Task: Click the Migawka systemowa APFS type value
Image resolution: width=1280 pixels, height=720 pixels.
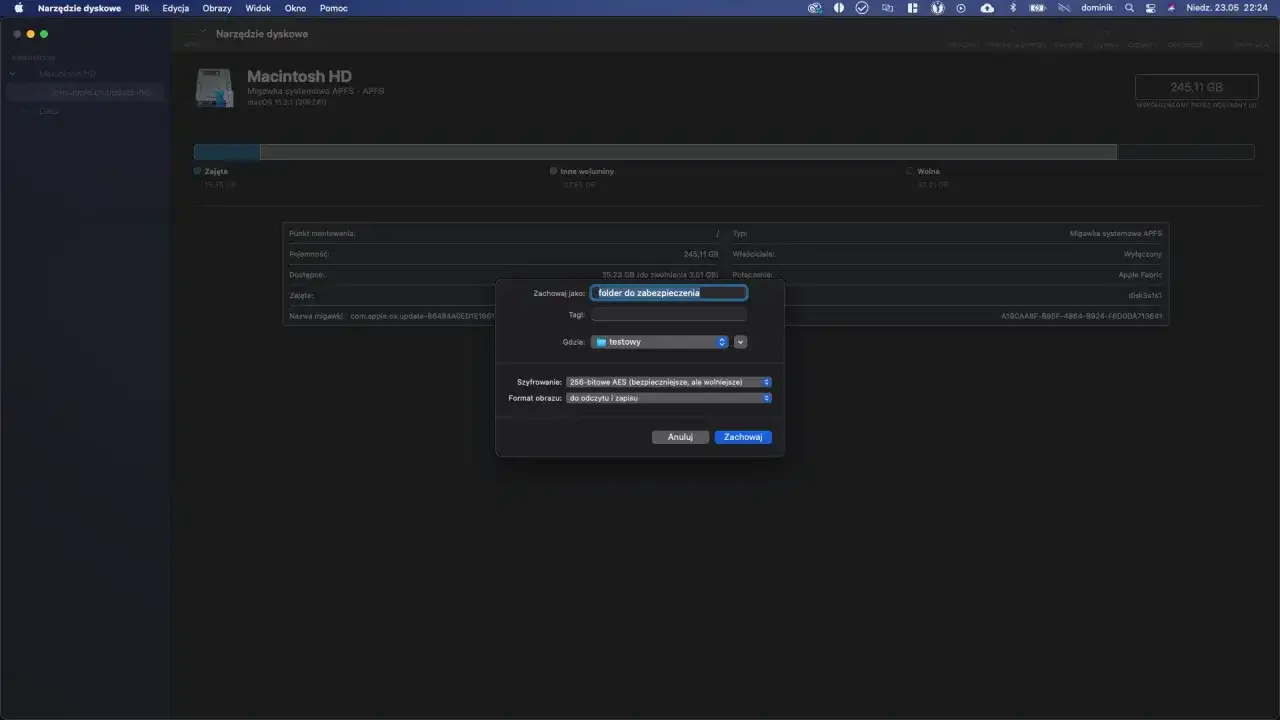Action: point(1116,233)
